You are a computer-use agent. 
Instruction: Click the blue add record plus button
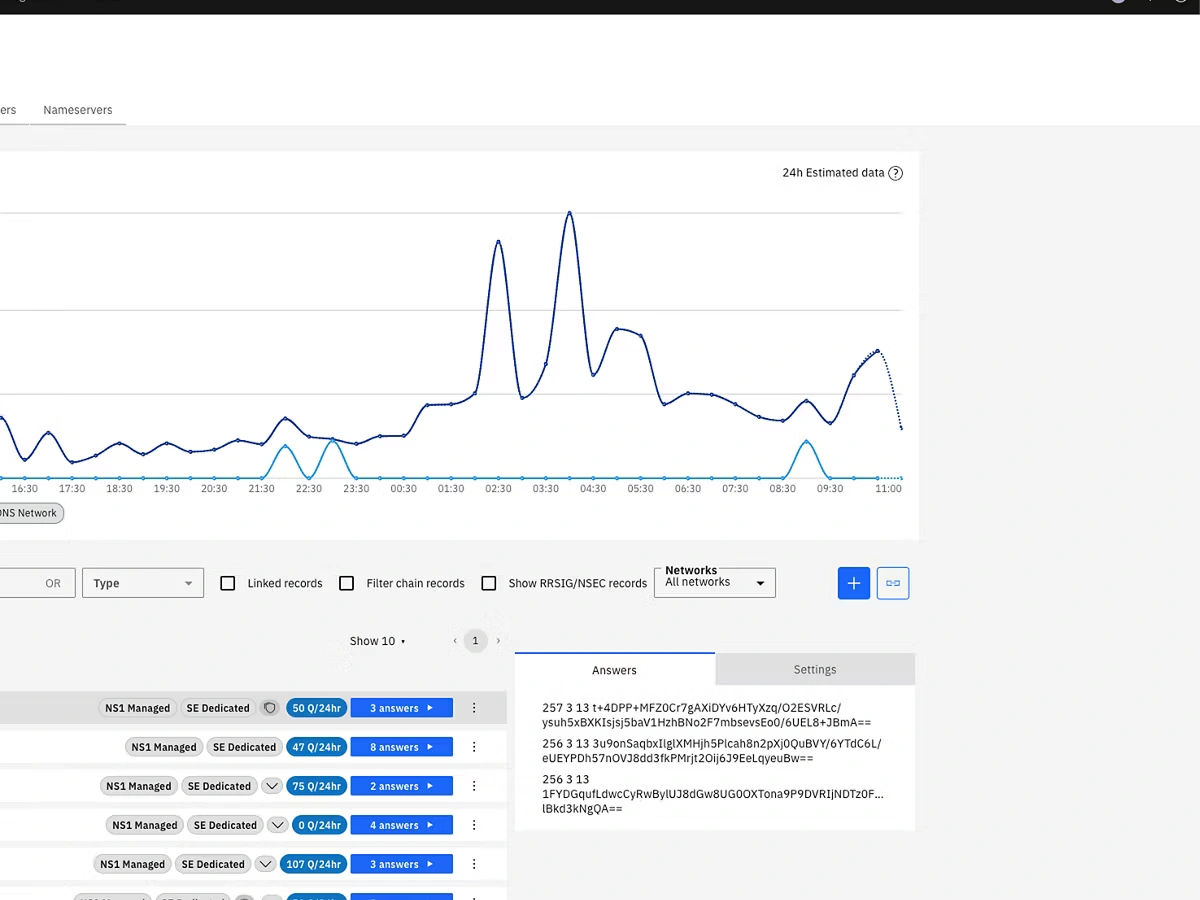[x=853, y=583]
